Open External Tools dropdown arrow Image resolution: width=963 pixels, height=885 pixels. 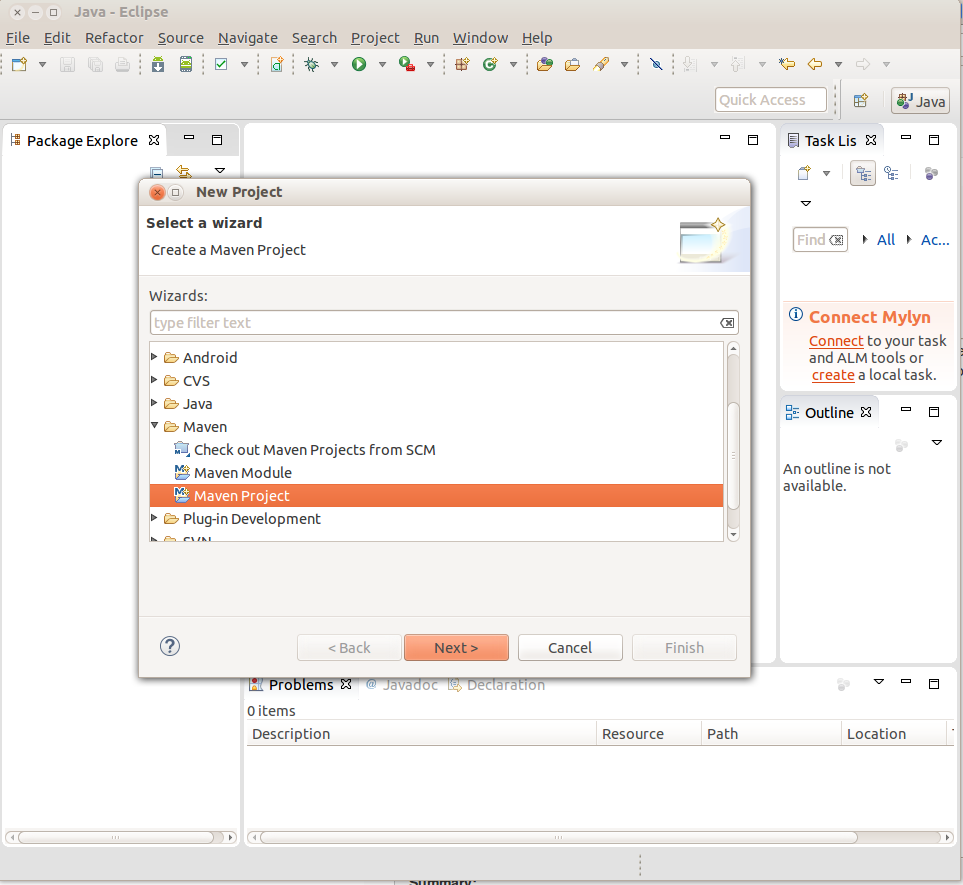click(431, 64)
